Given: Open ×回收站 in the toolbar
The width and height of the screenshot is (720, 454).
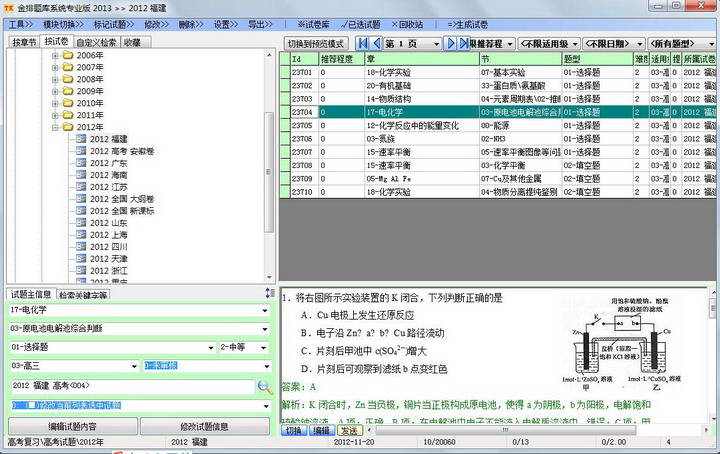Looking at the screenshot, I should coord(407,24).
